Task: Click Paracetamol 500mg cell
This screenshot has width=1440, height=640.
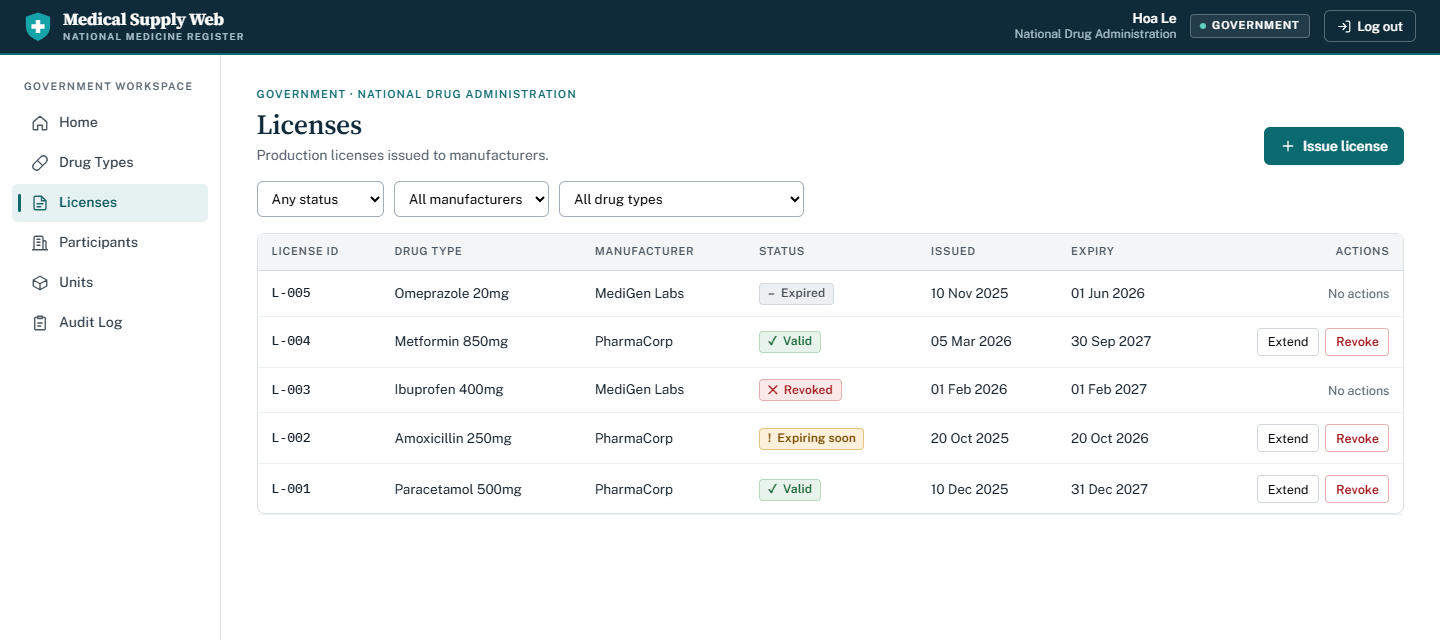Action: [458, 489]
